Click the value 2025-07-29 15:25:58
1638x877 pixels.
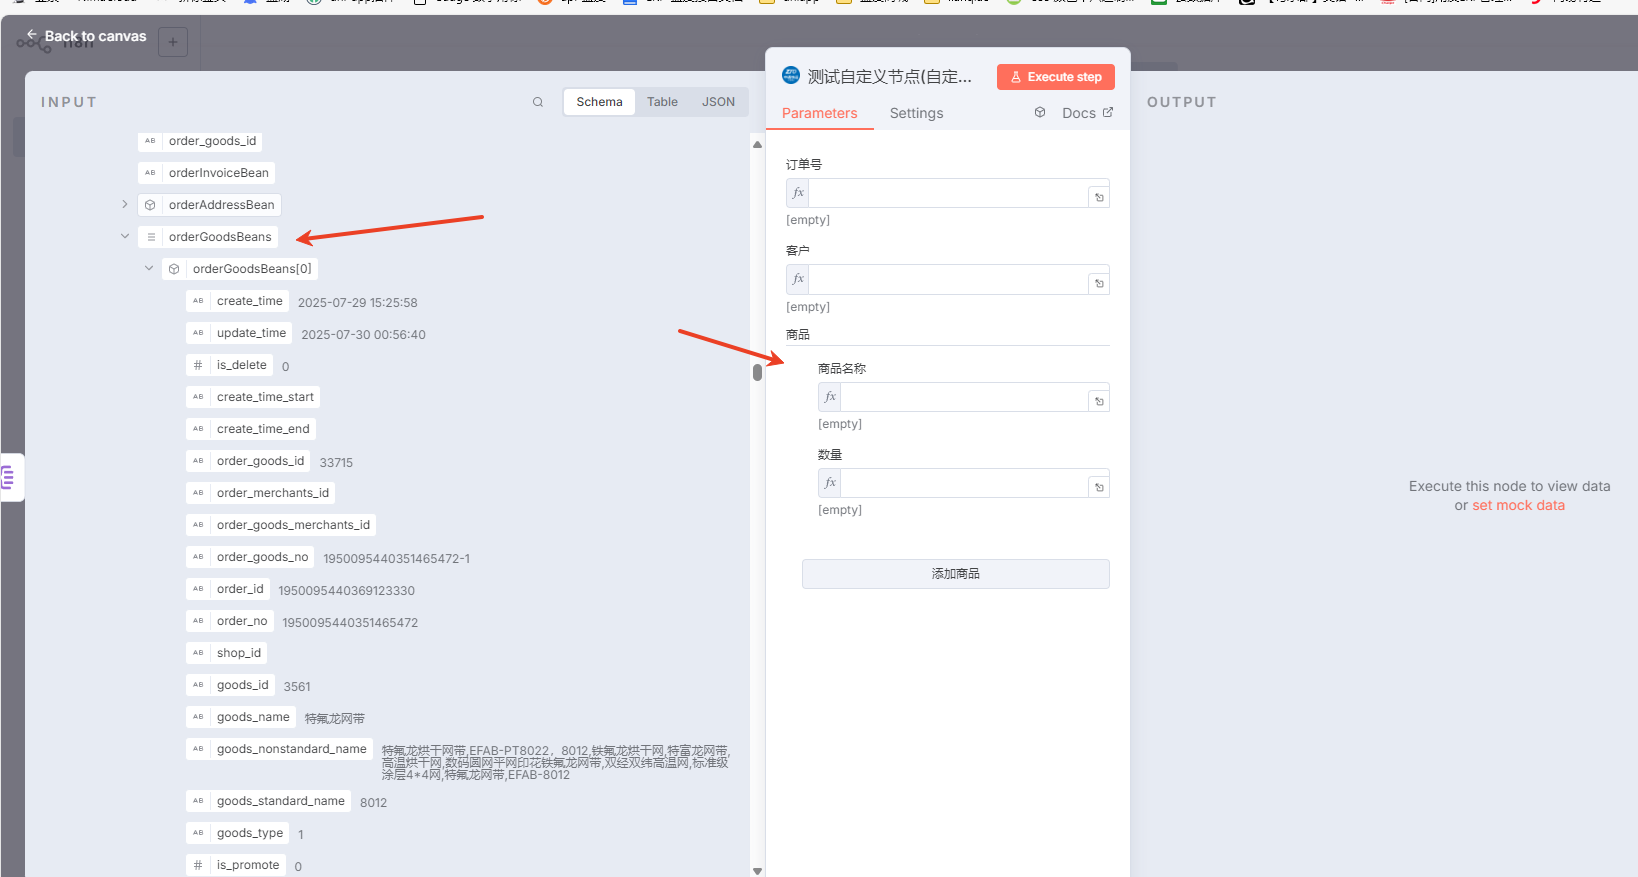(x=358, y=303)
